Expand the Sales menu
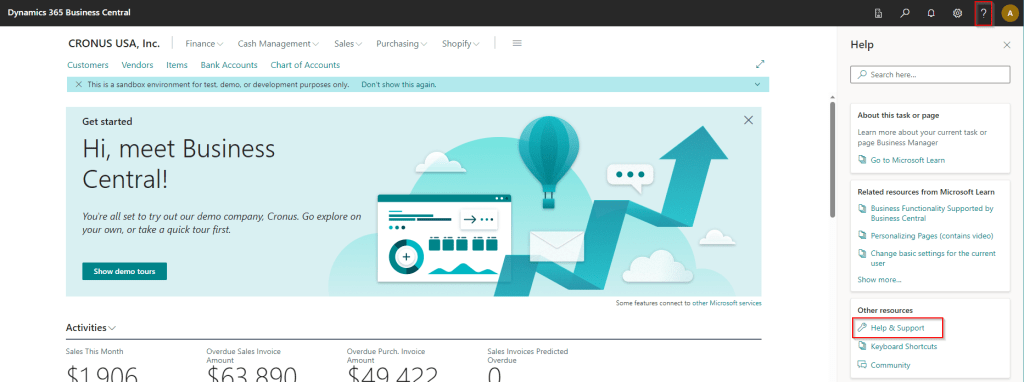The height and width of the screenshot is (382, 1024). (348, 44)
